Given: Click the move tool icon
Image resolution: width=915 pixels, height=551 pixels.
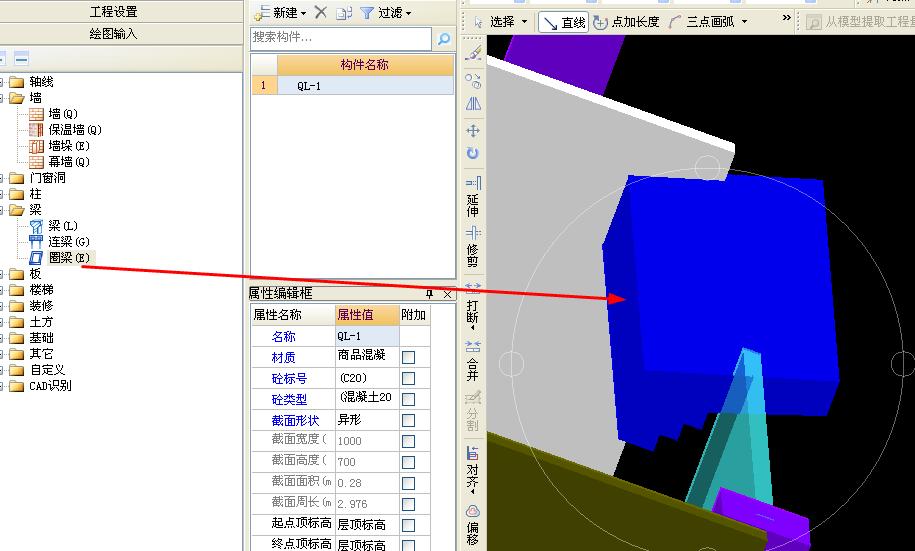Looking at the screenshot, I should pyautogui.click(x=473, y=130).
